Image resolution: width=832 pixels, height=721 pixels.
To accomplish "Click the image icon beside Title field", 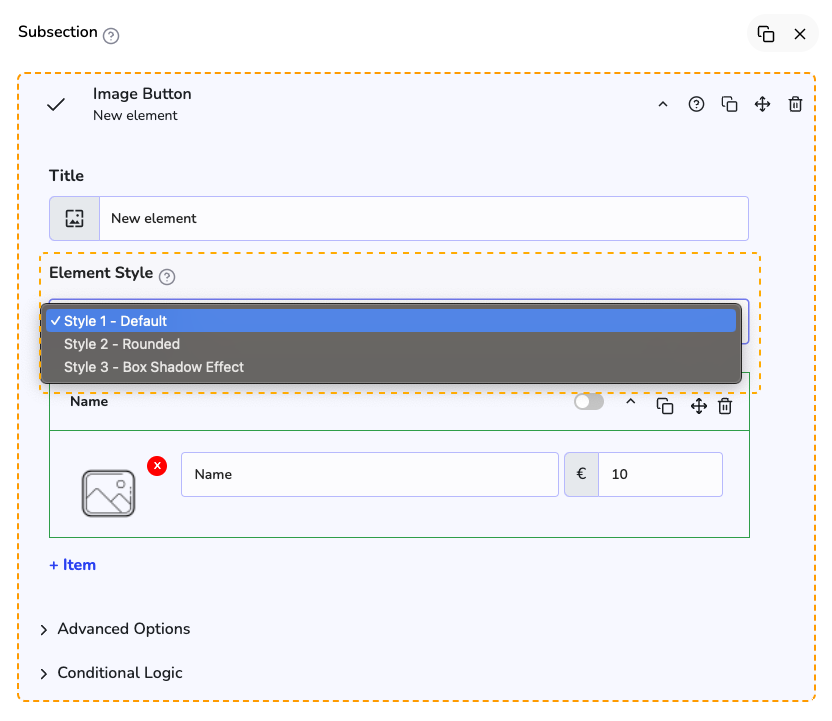I will tap(74, 218).
